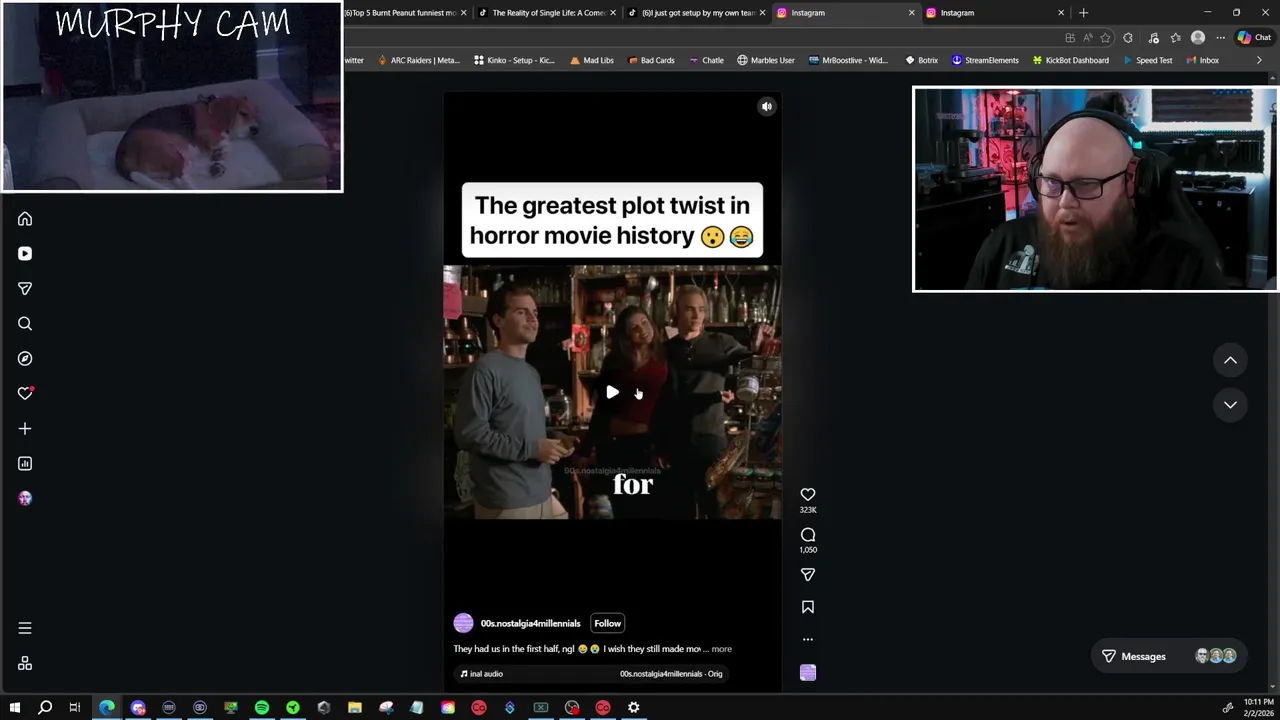The image size is (1280, 720).
Task: Open Copilot Chat in Edge toolbar
Action: pos(1254,38)
